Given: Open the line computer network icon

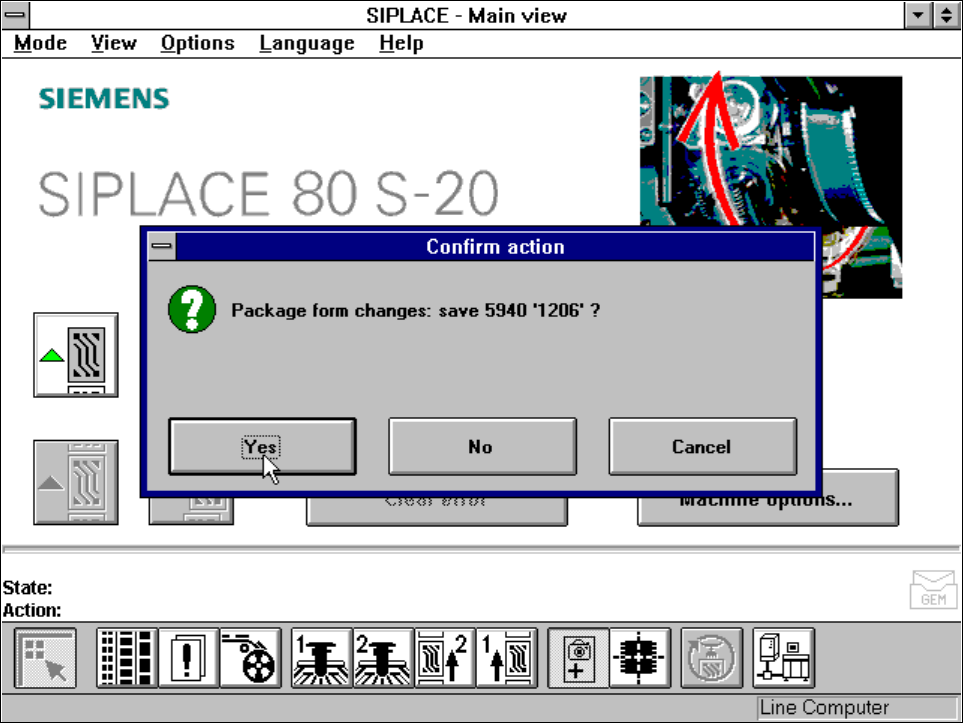Looking at the screenshot, I should (x=784, y=658).
